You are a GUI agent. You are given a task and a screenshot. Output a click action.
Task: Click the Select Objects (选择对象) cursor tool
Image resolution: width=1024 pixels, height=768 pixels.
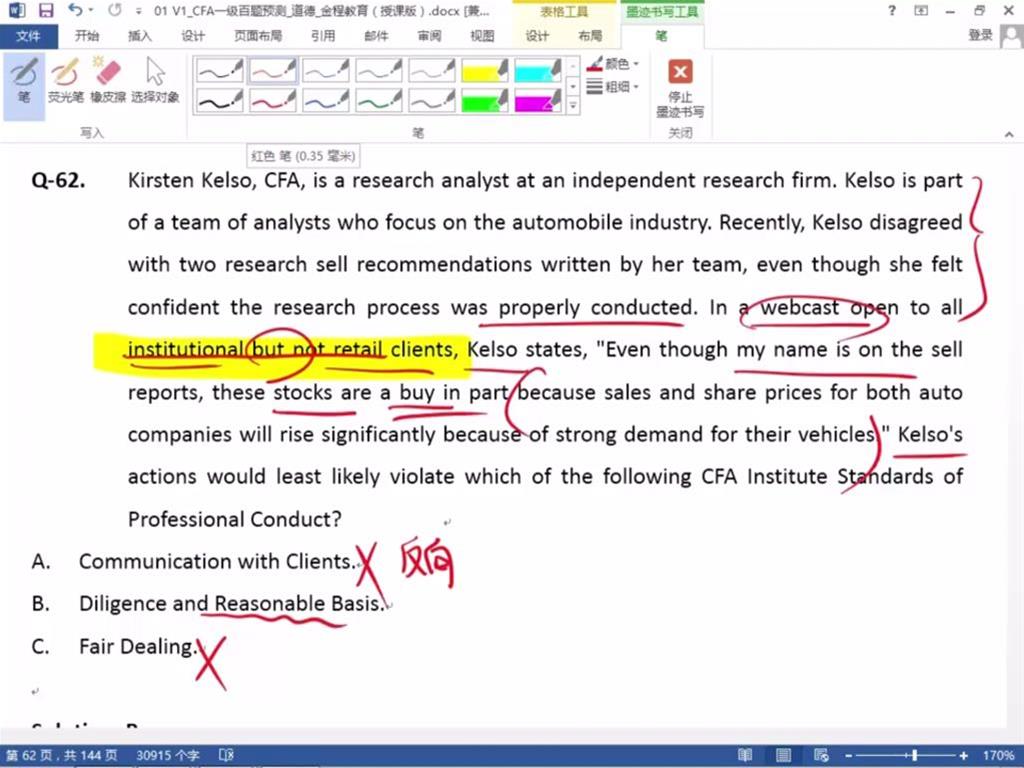(x=155, y=80)
